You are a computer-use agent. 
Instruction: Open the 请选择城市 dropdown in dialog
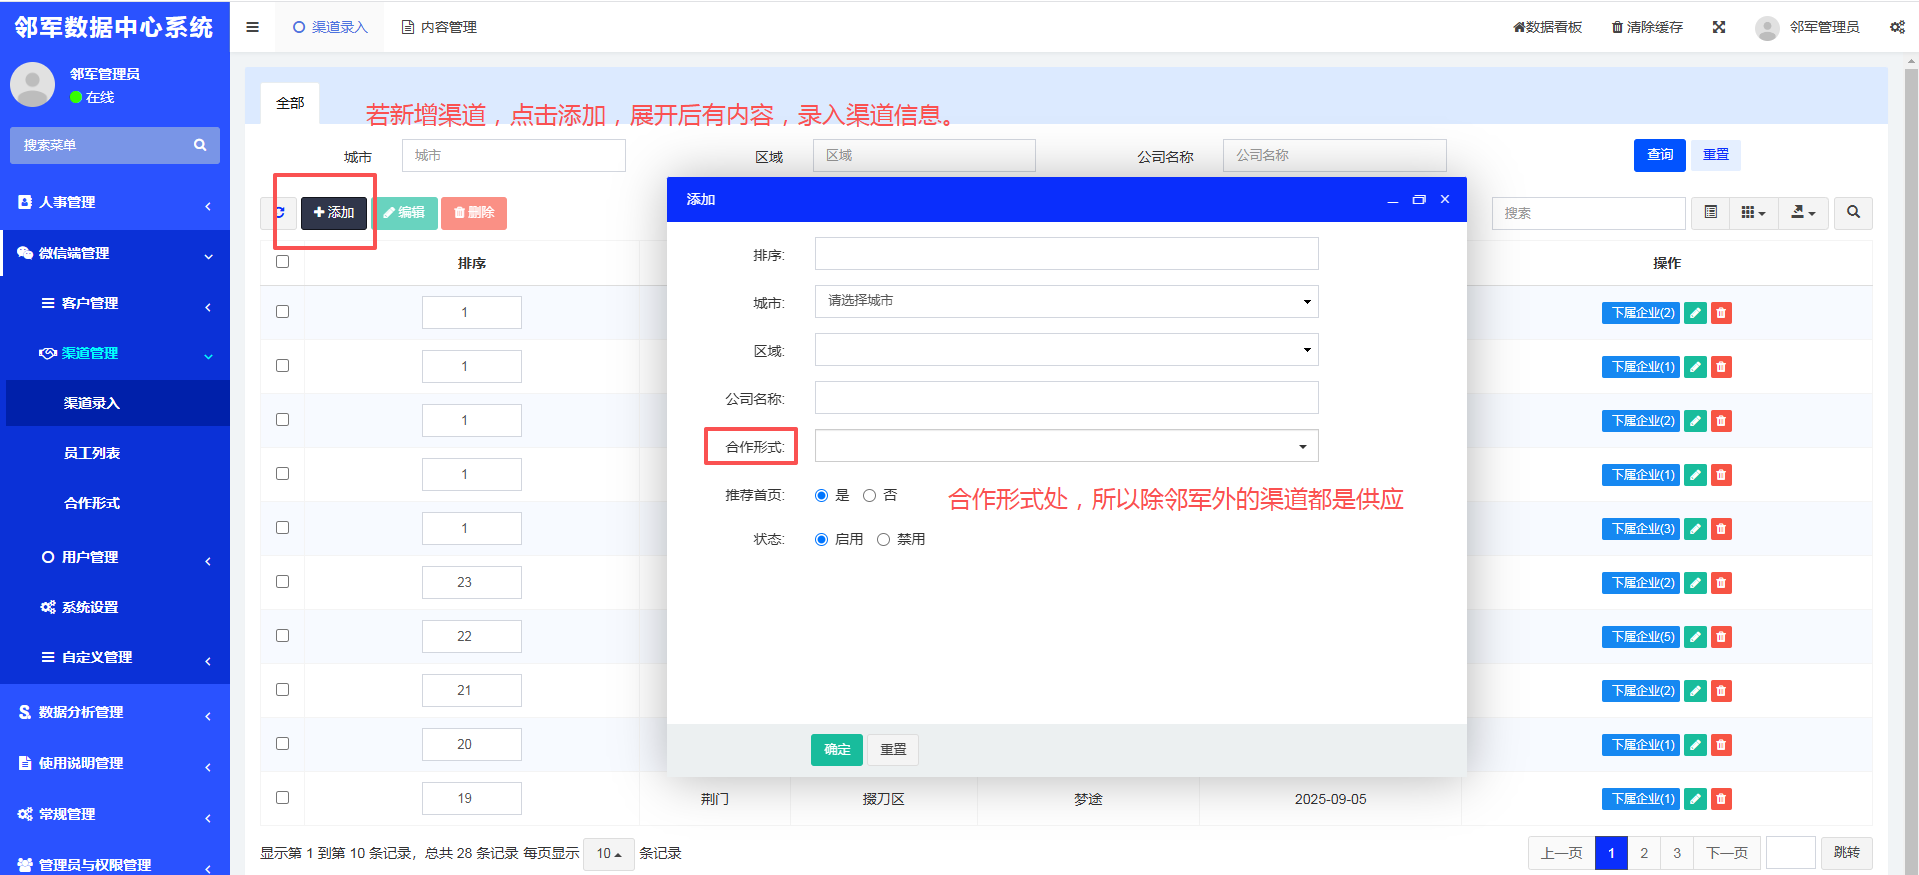tap(1066, 301)
